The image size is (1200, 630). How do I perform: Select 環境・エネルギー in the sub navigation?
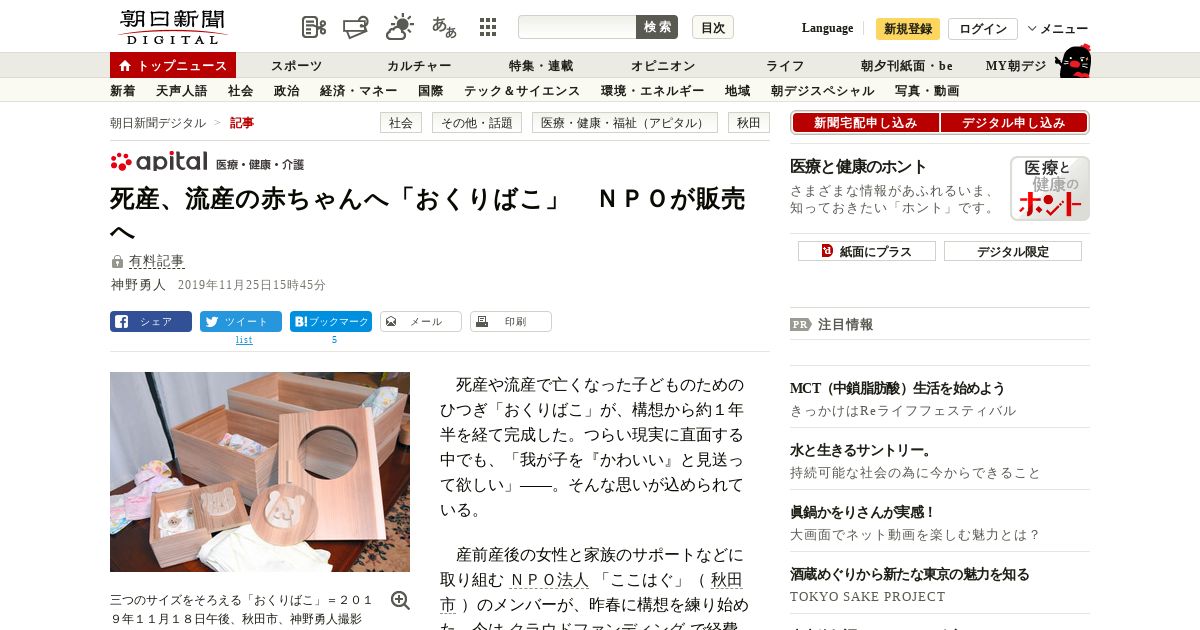coord(653,90)
